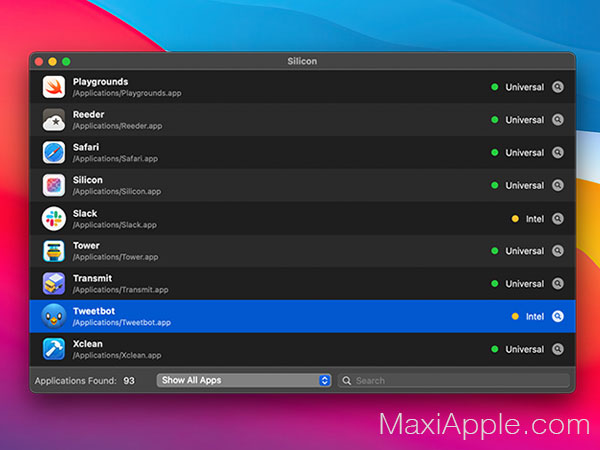Click the Transmit truck icon

(x=54, y=284)
